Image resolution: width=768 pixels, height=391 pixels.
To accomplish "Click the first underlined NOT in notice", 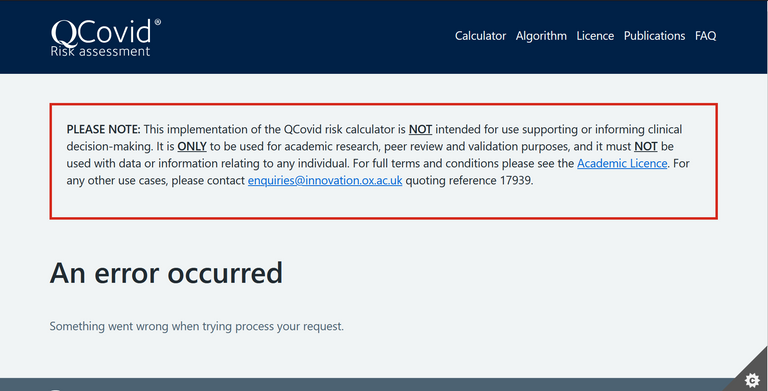I will coord(420,129).
